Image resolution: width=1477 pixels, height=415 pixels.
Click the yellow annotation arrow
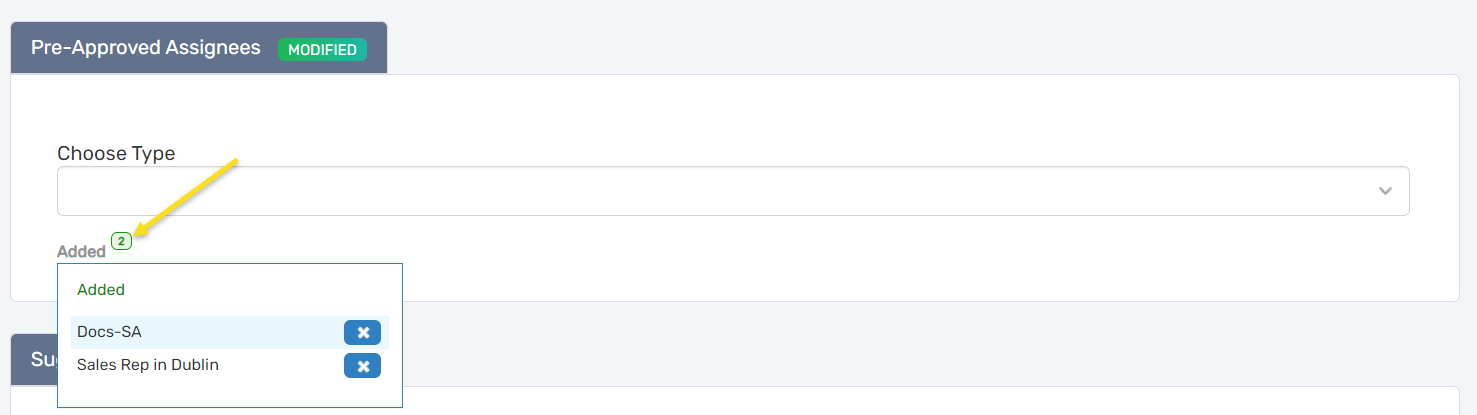tap(188, 196)
